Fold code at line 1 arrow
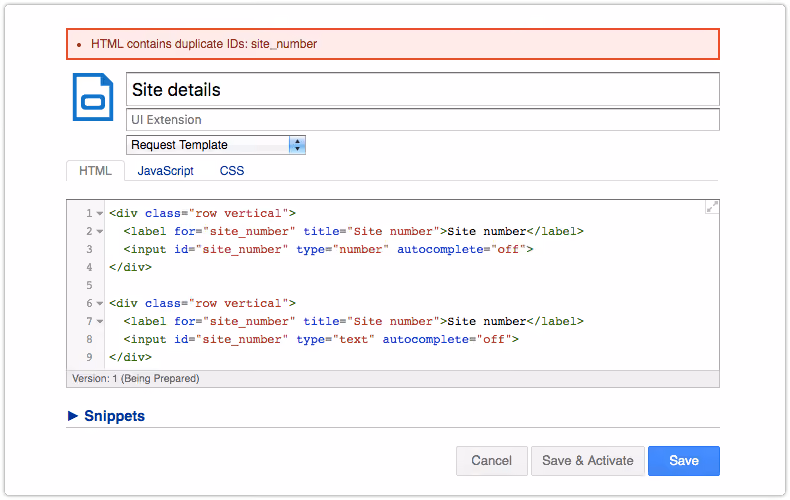This screenshot has width=790, height=500. point(100,214)
